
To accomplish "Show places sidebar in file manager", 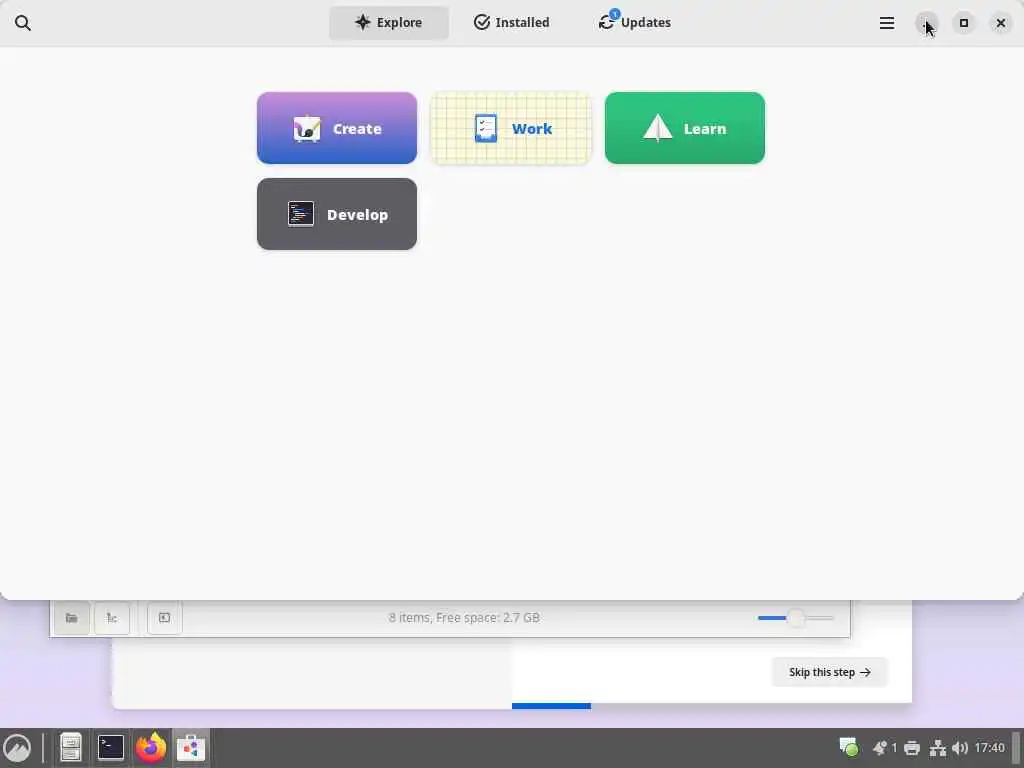I will [72, 618].
